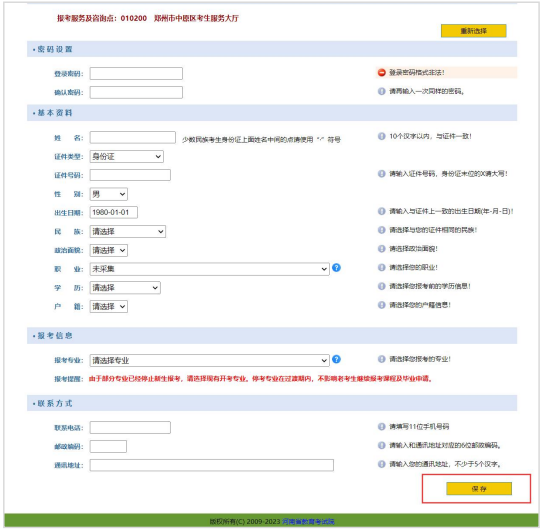Open the 性别 dropdown showing 男
The image size is (542, 531).
pos(109,194)
